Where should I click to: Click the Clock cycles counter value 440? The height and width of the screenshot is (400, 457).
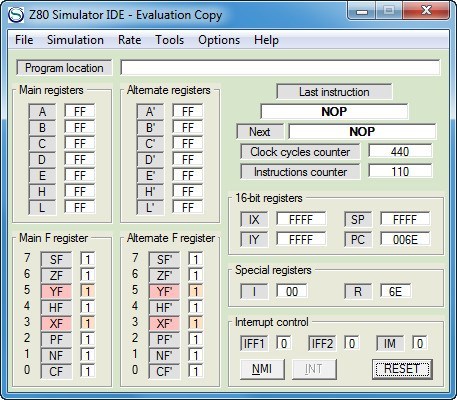pyautogui.click(x=400, y=152)
